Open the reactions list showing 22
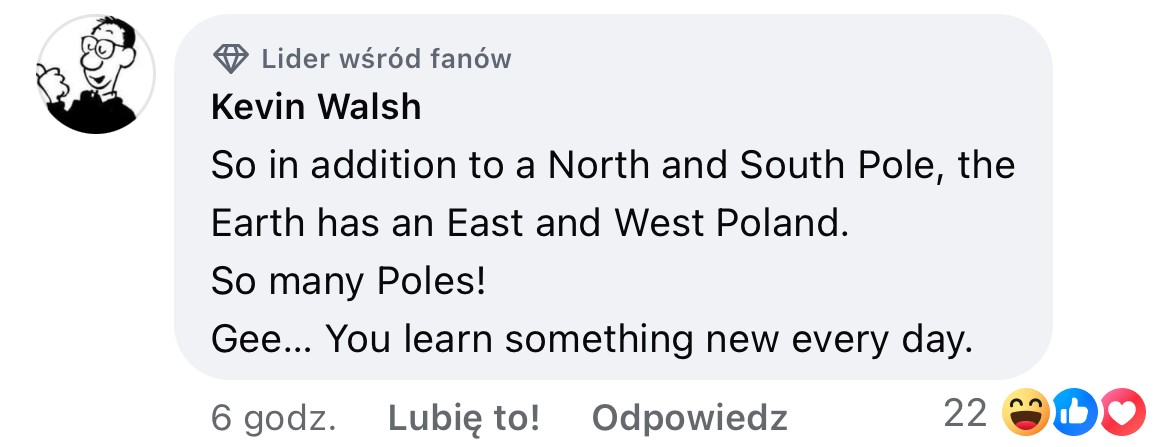 965,414
